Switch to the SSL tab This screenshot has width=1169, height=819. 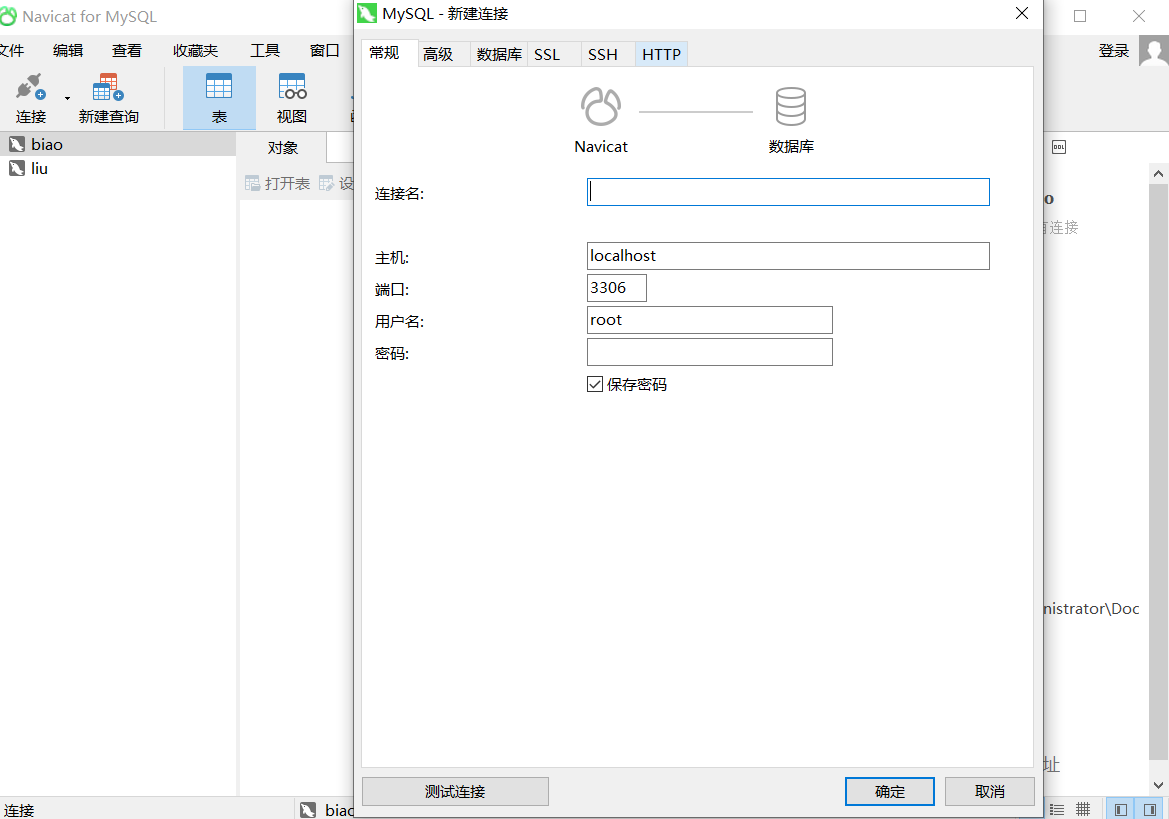(554, 54)
